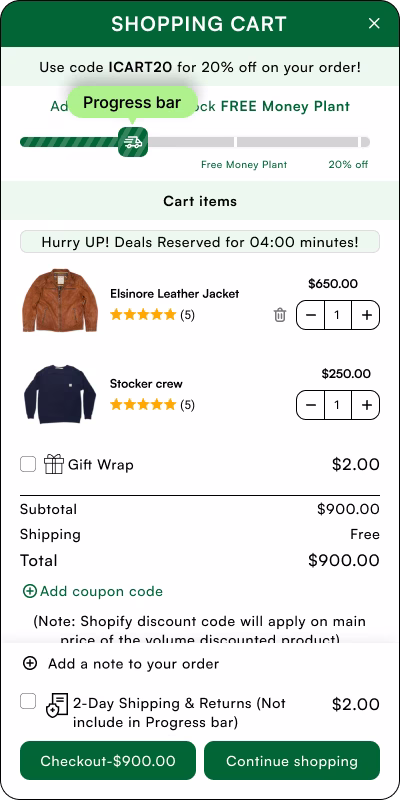Enable the Gift Wrap checkbox

28,464
